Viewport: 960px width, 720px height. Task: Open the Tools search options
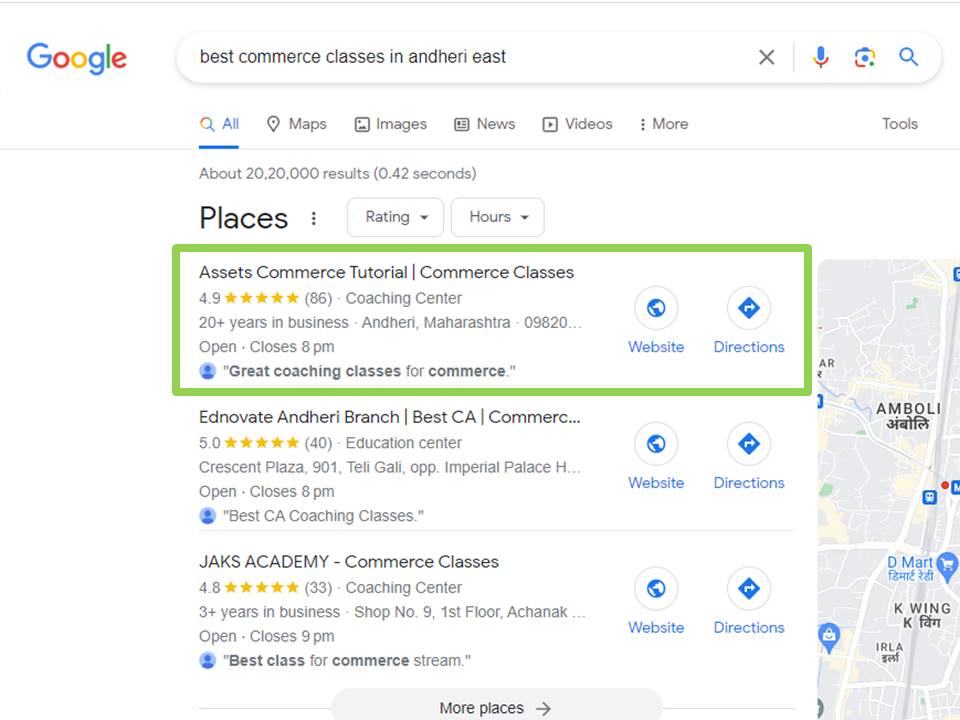click(899, 124)
